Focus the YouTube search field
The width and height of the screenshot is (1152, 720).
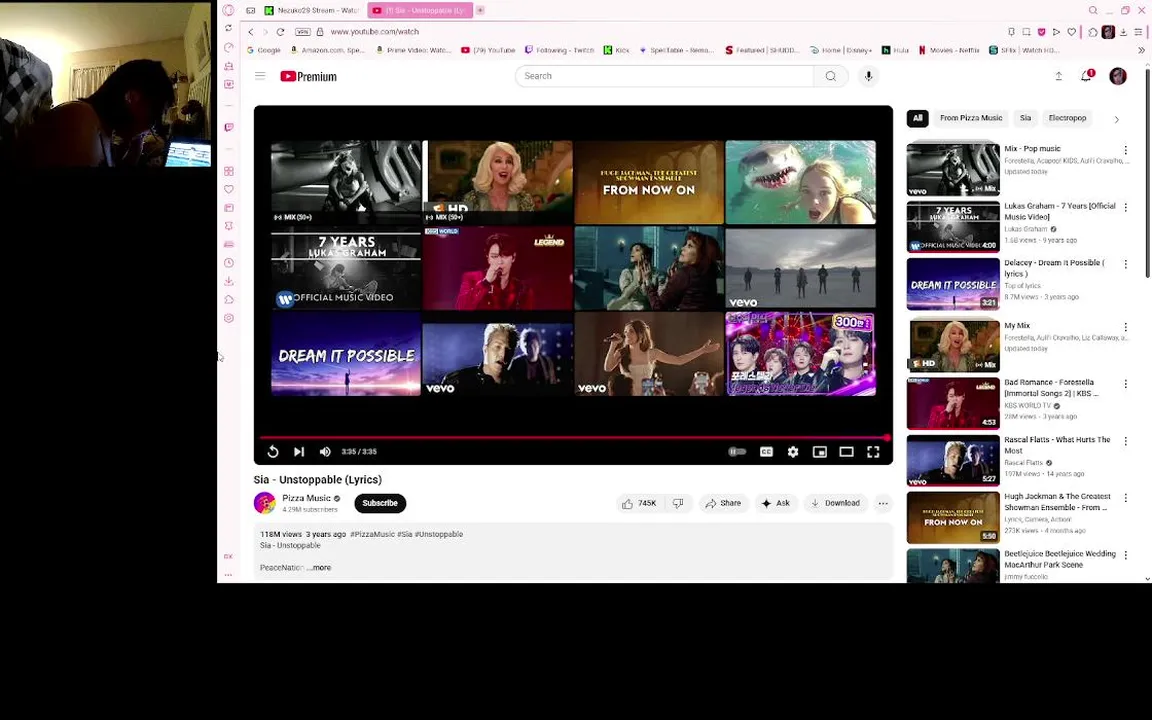click(664, 76)
